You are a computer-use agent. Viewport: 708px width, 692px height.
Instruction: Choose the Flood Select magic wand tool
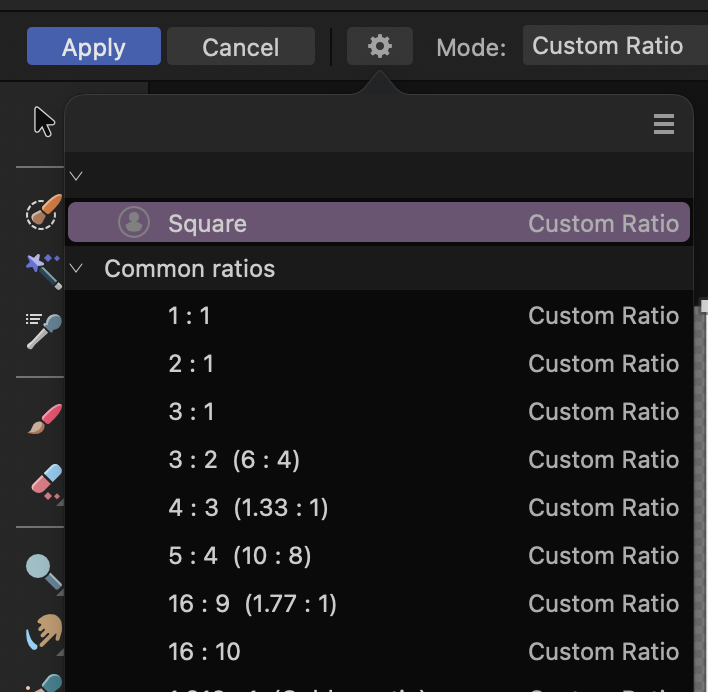point(43,270)
